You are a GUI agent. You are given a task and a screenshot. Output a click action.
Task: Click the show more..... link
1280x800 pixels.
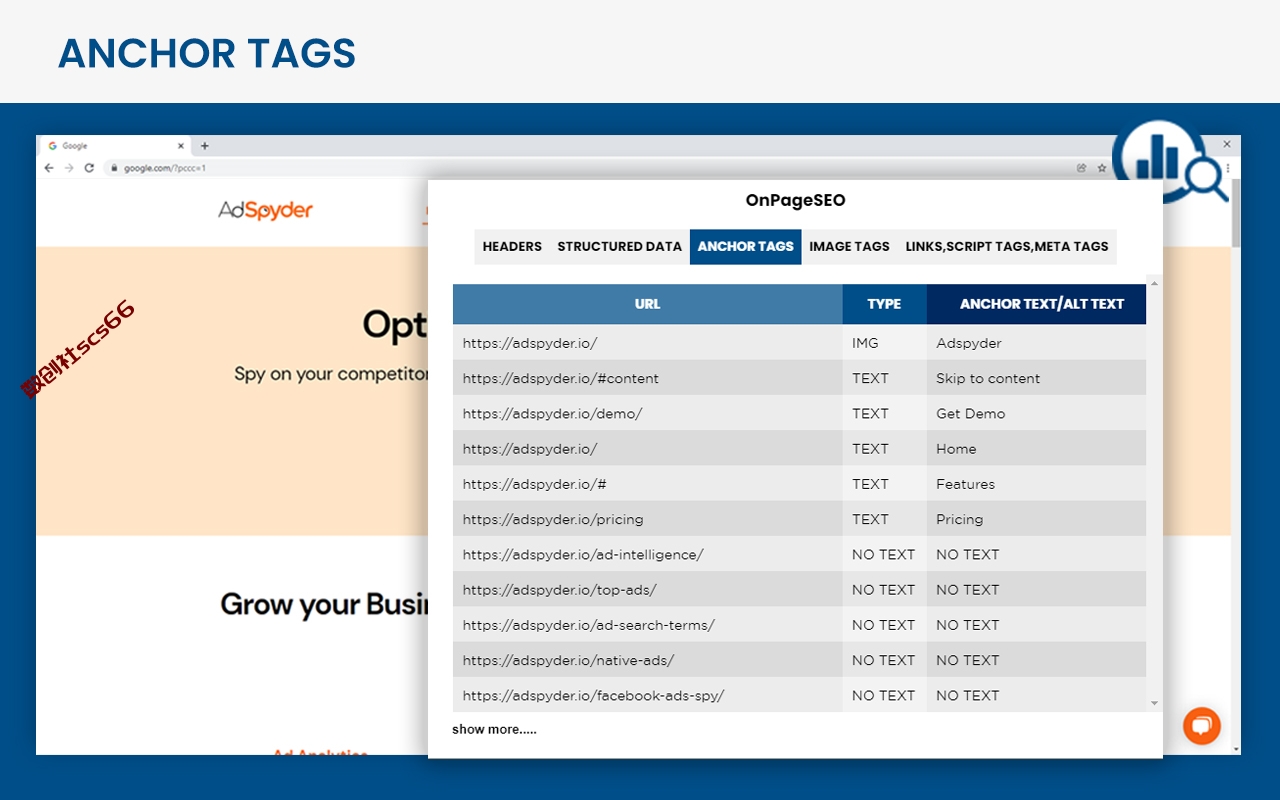[x=494, y=730]
